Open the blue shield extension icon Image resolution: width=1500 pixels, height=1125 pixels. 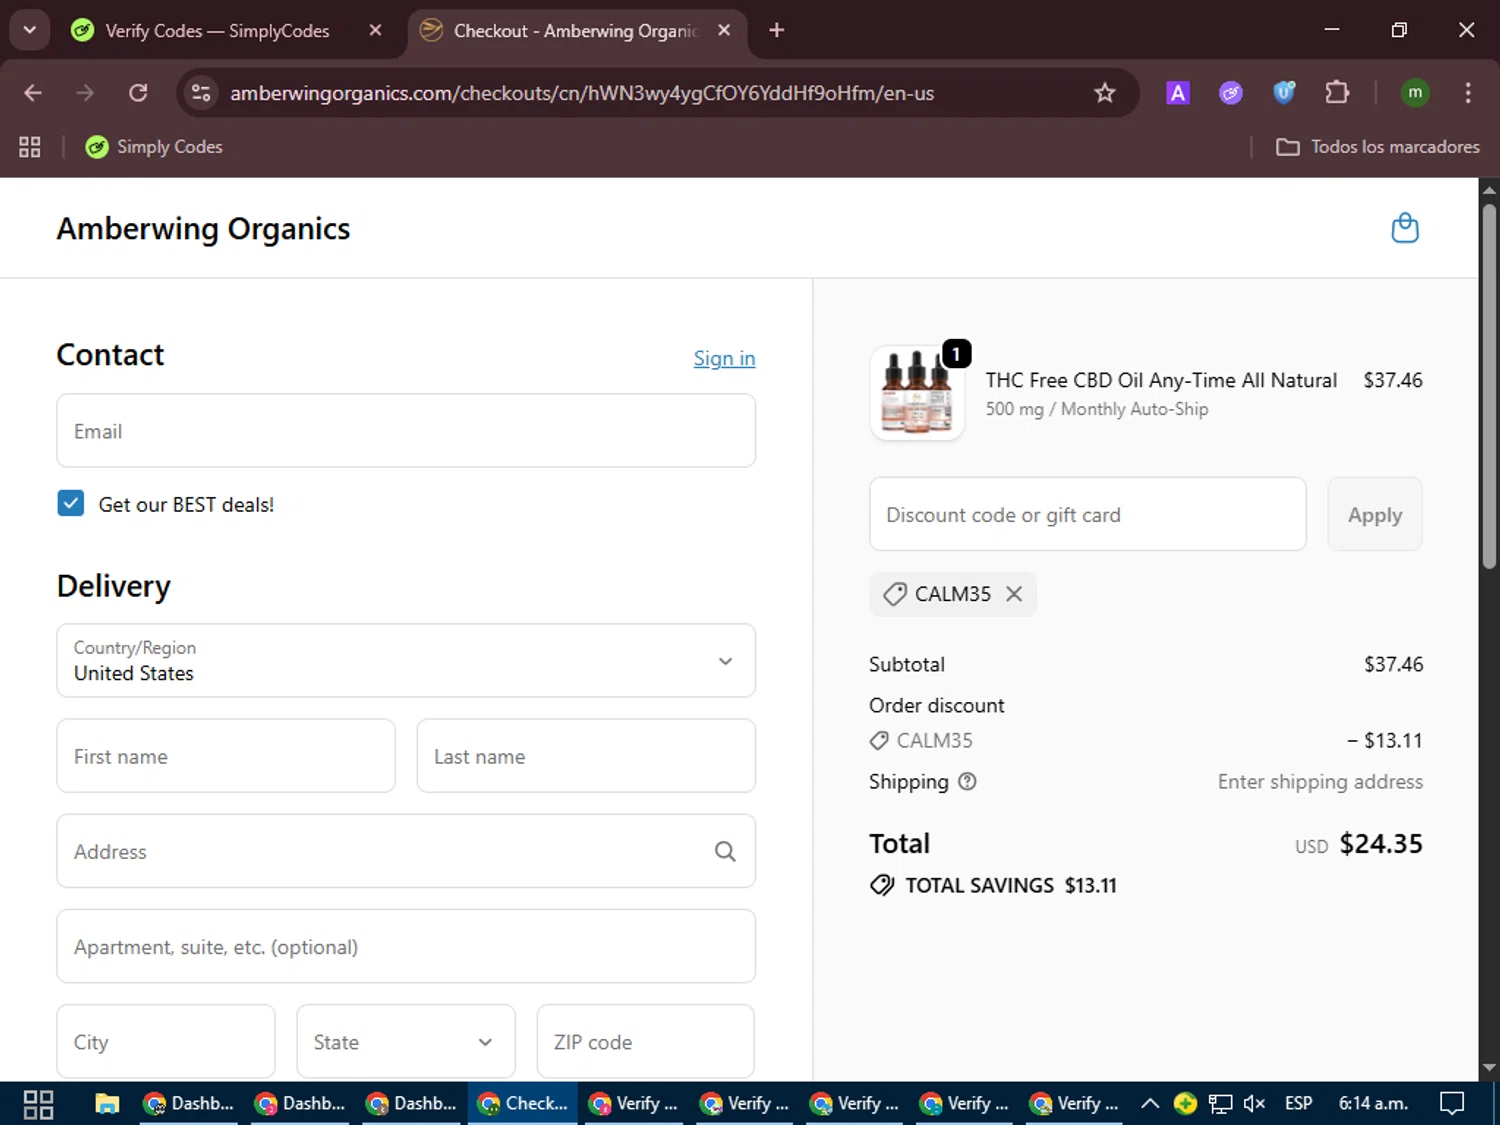1284,93
